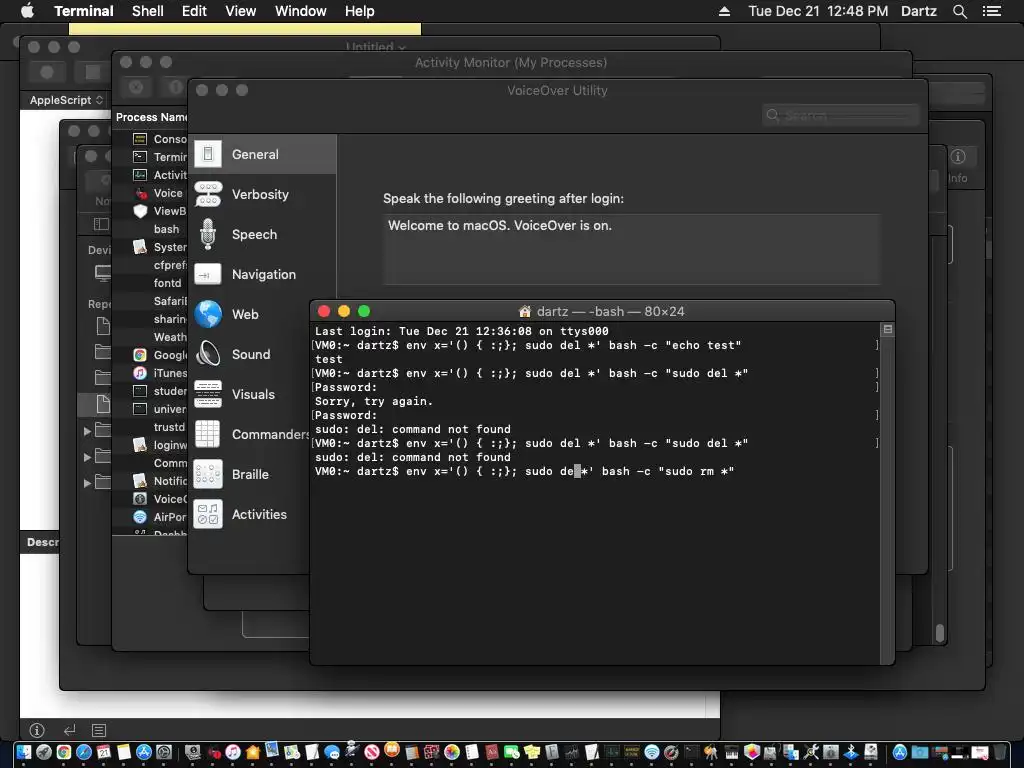
Task: Open the Terminal application menu
Action: [x=84, y=11]
